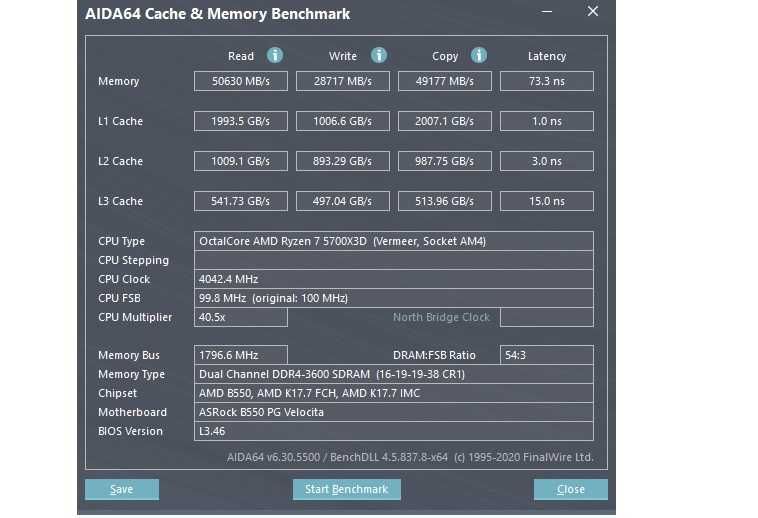Start Benchmark run
The width and height of the screenshot is (758, 518).
pos(347,489)
